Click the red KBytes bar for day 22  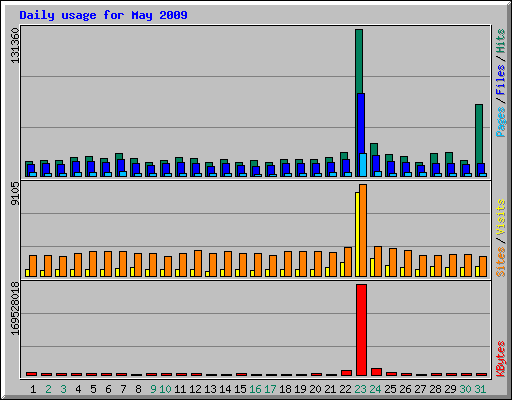click(x=346, y=373)
